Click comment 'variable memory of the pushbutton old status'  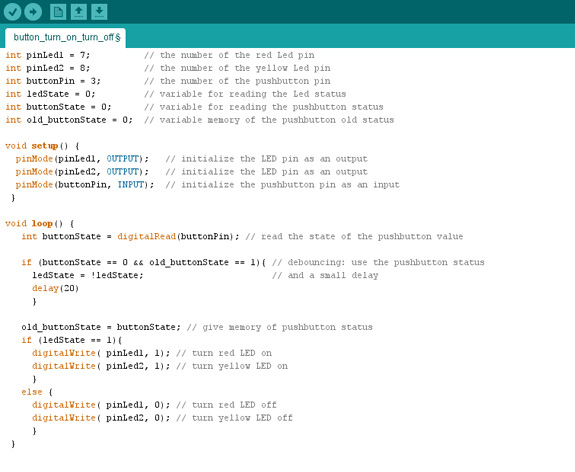277,120
